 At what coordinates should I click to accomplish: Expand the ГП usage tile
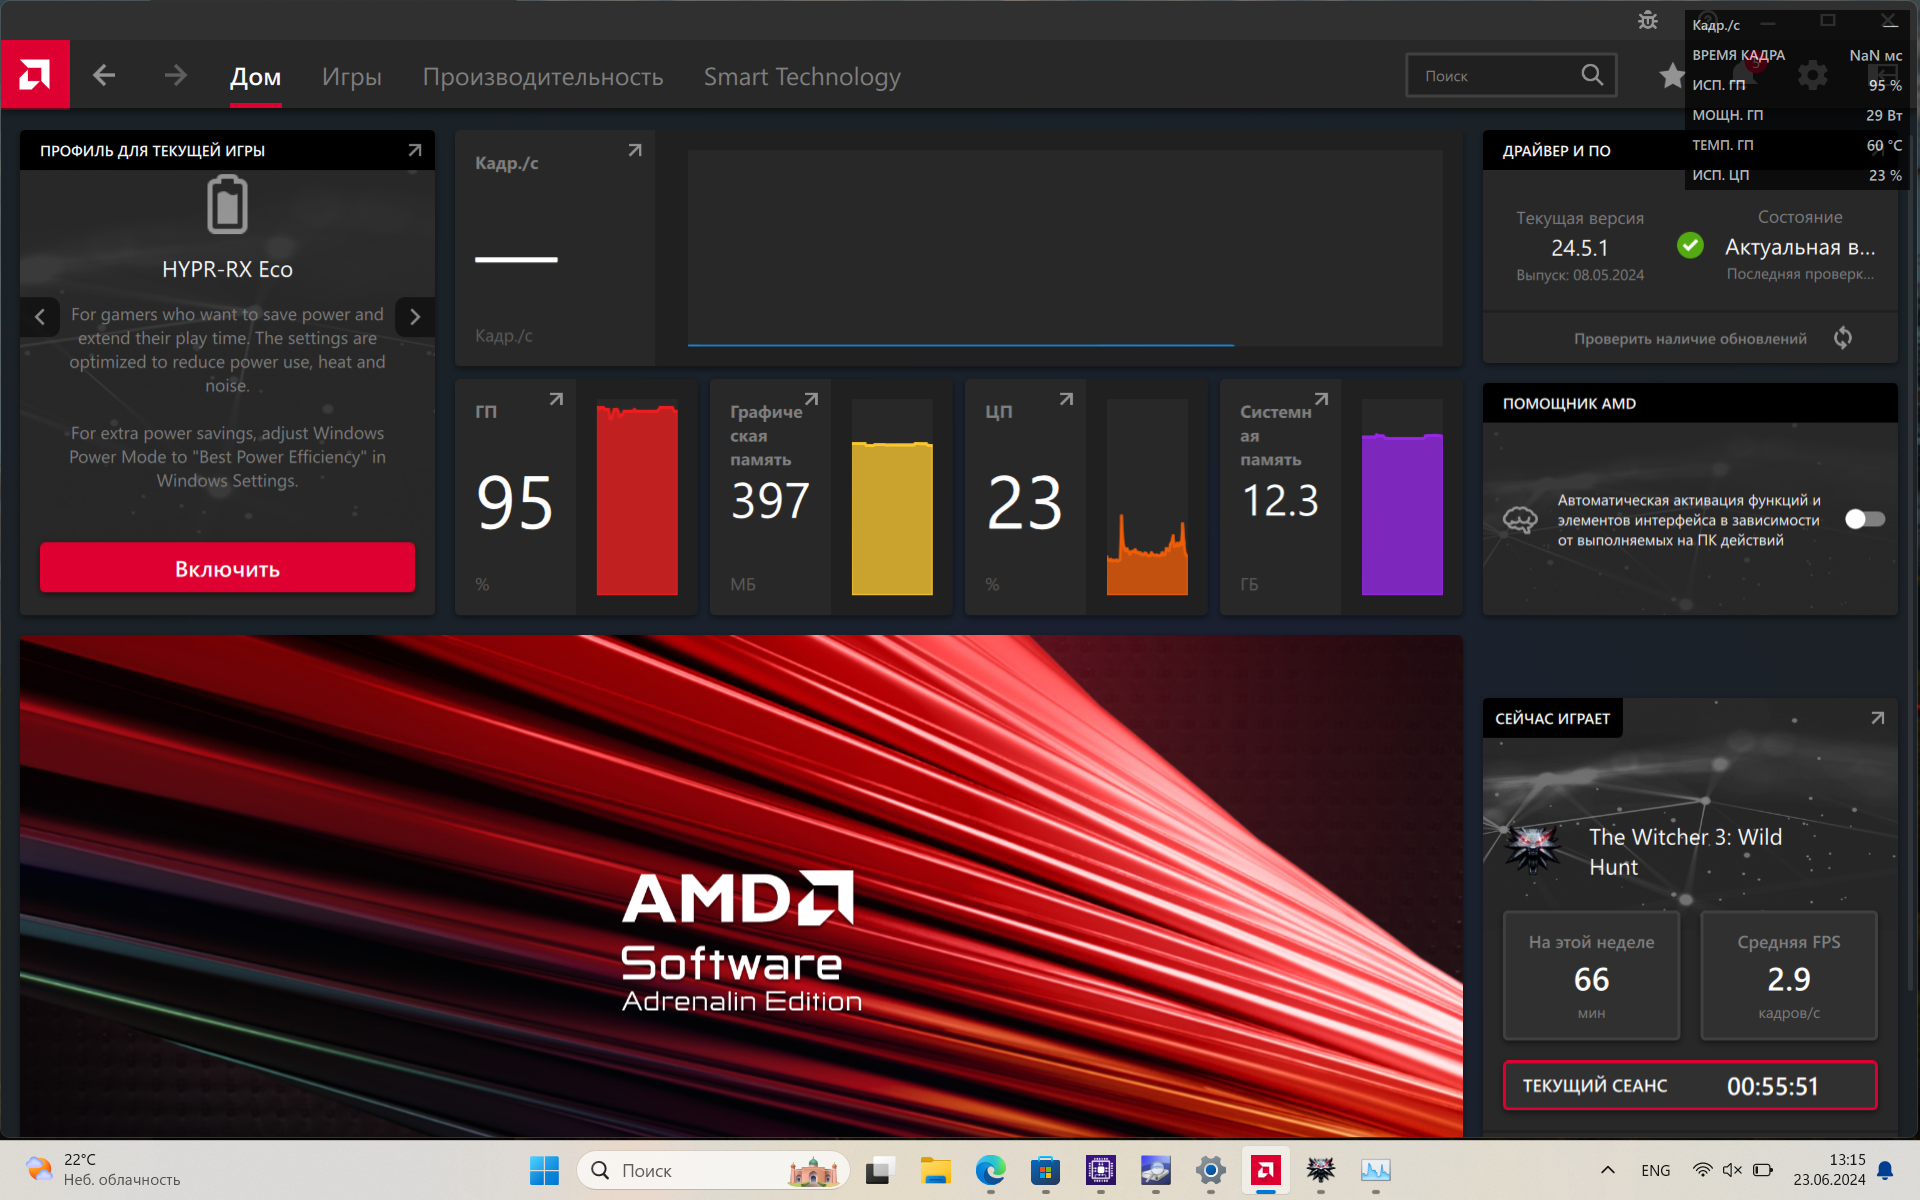click(x=556, y=399)
